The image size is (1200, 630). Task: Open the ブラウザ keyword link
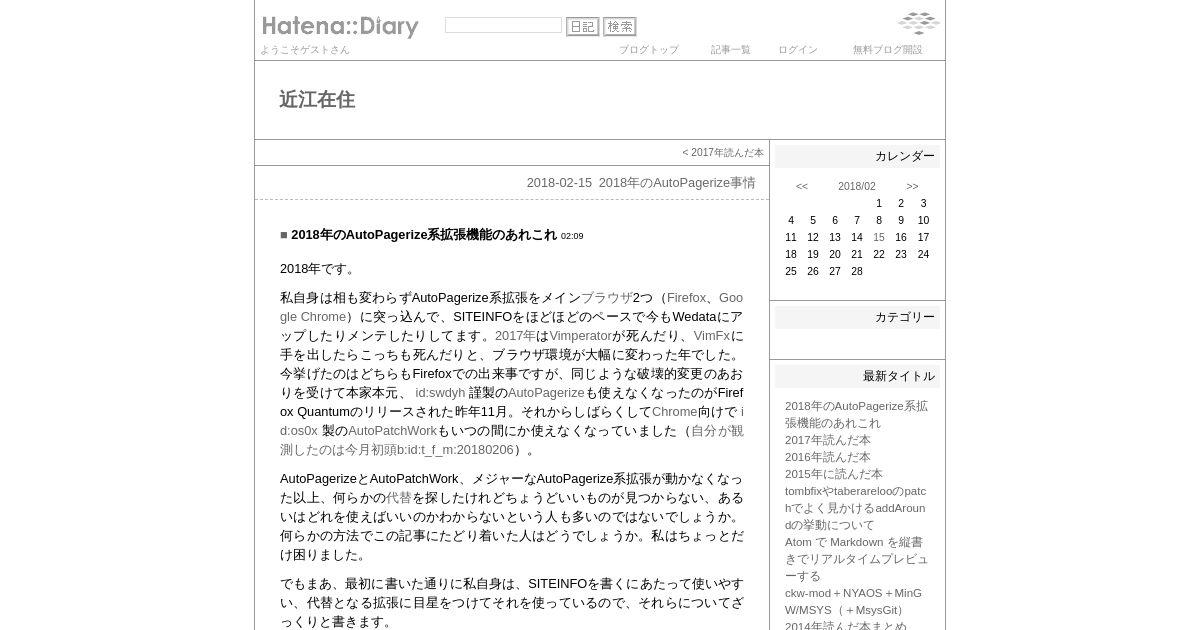click(606, 298)
